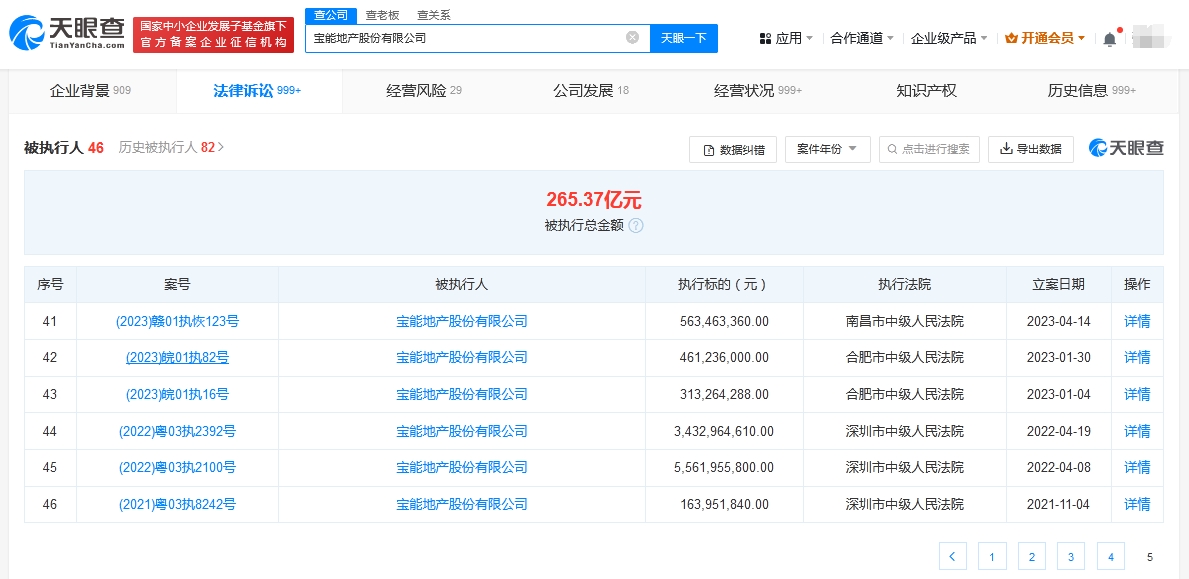Screen dimensions: 1189x579
Task: Go to page 3 of results
Action: pos(1070,556)
